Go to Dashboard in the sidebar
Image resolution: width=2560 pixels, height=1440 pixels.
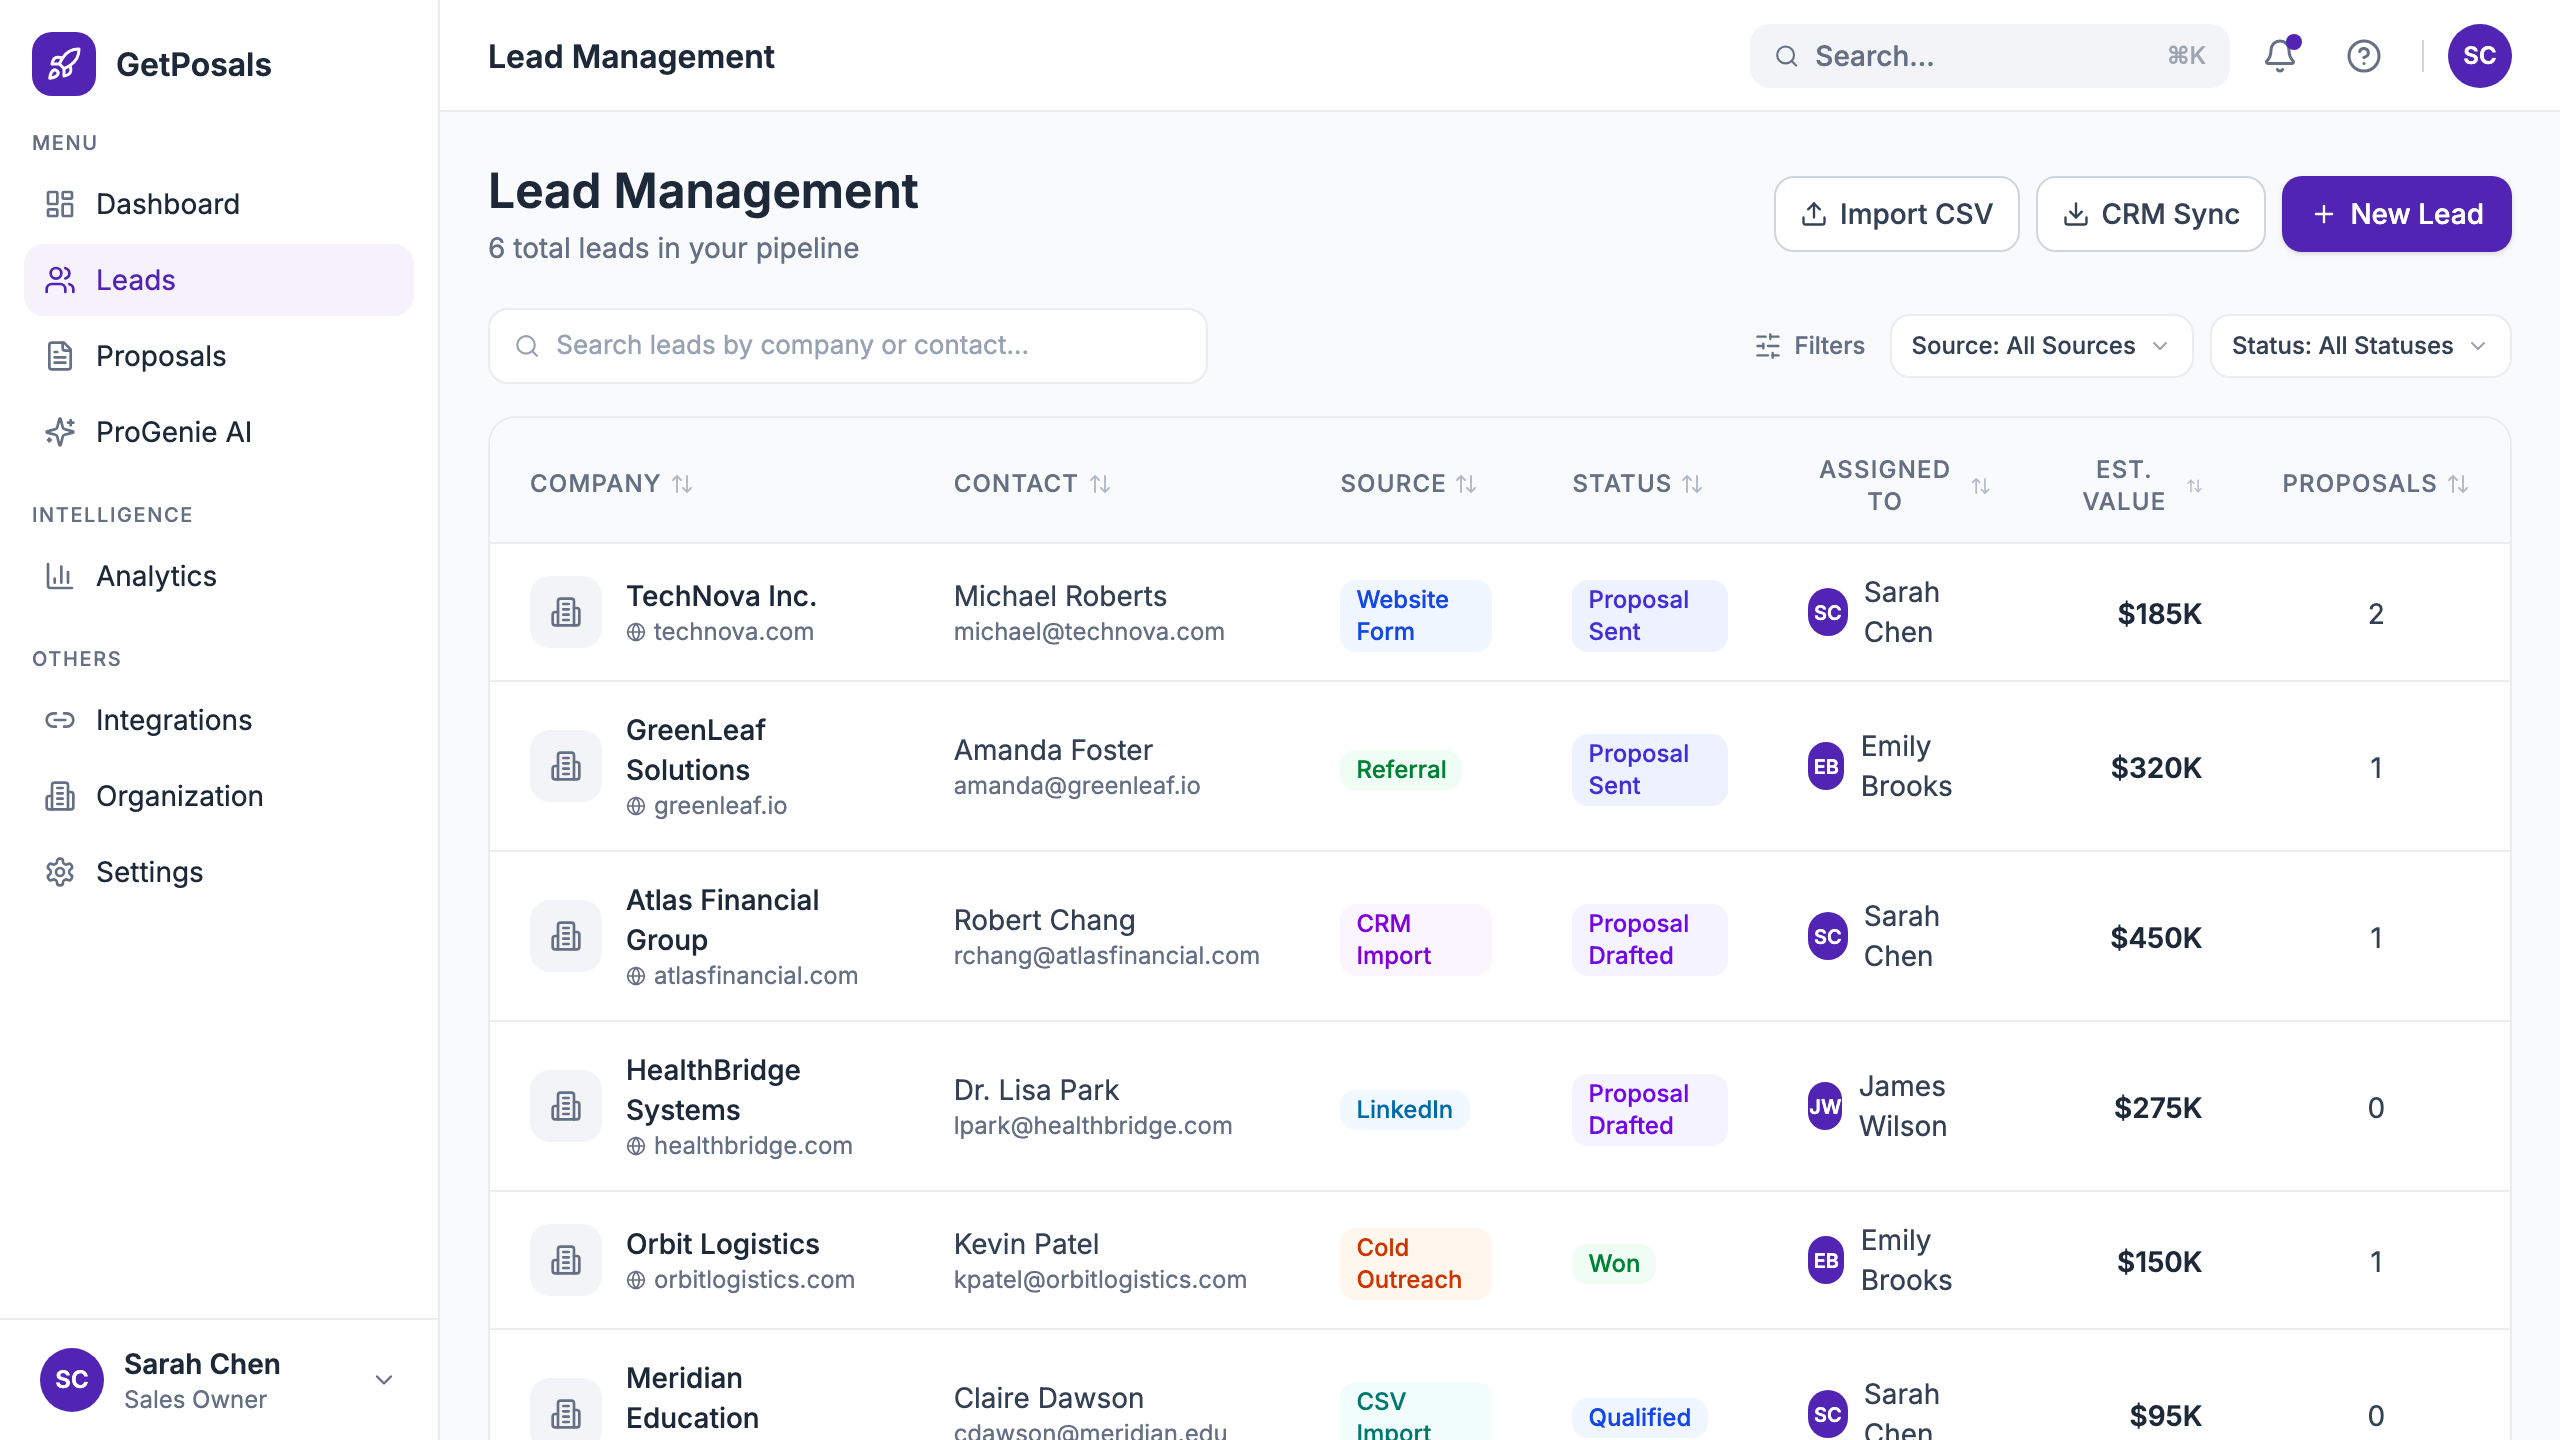point(218,204)
